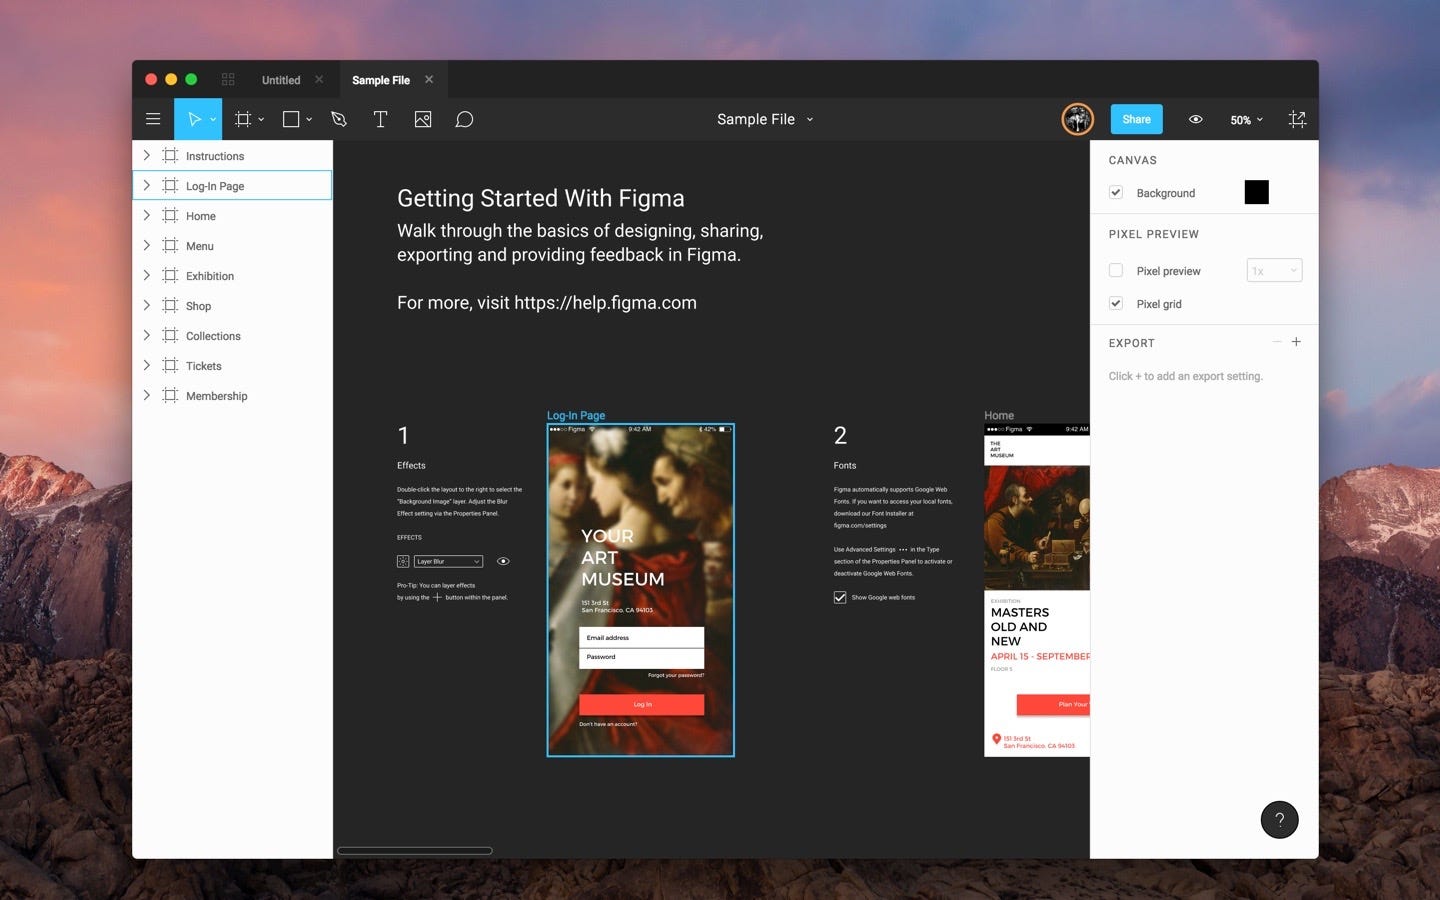
Task: Select the Frame tool
Action: pos(243,119)
